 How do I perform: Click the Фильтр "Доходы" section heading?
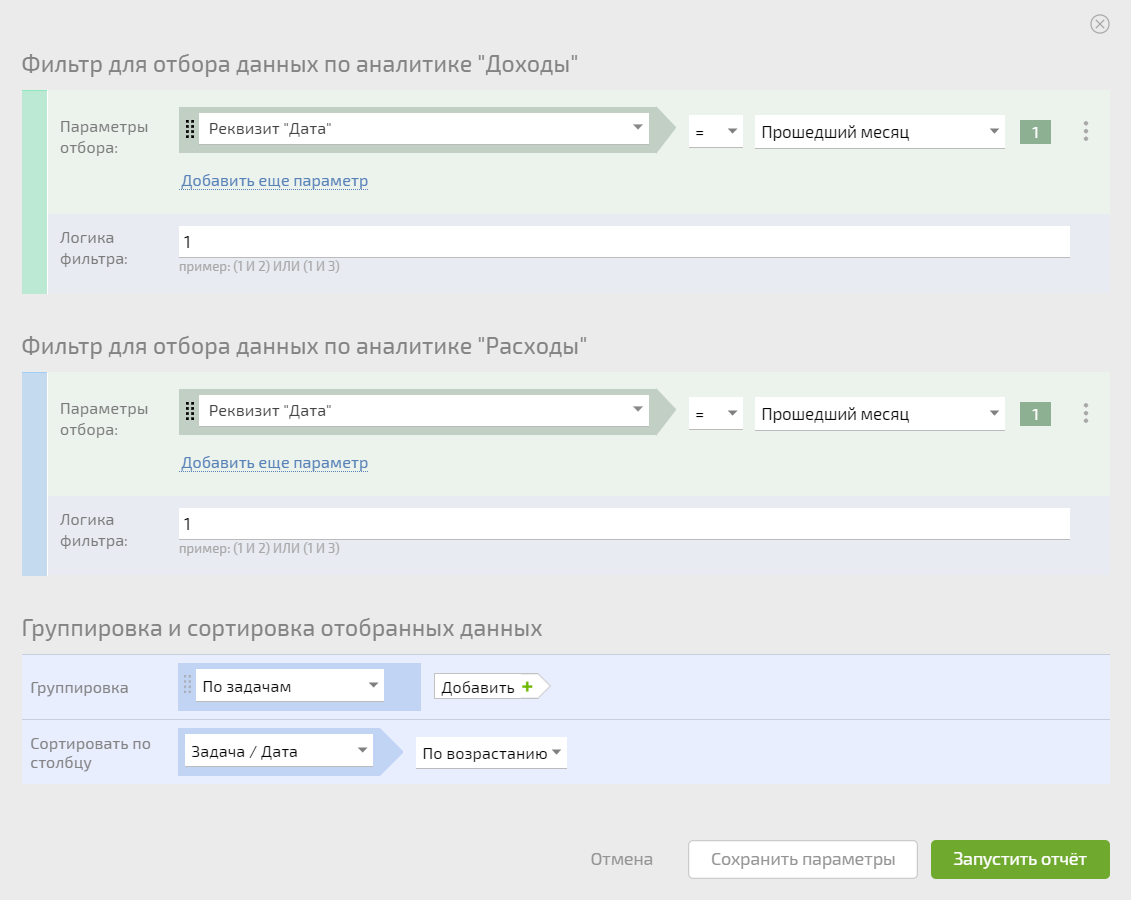pyautogui.click(x=299, y=65)
